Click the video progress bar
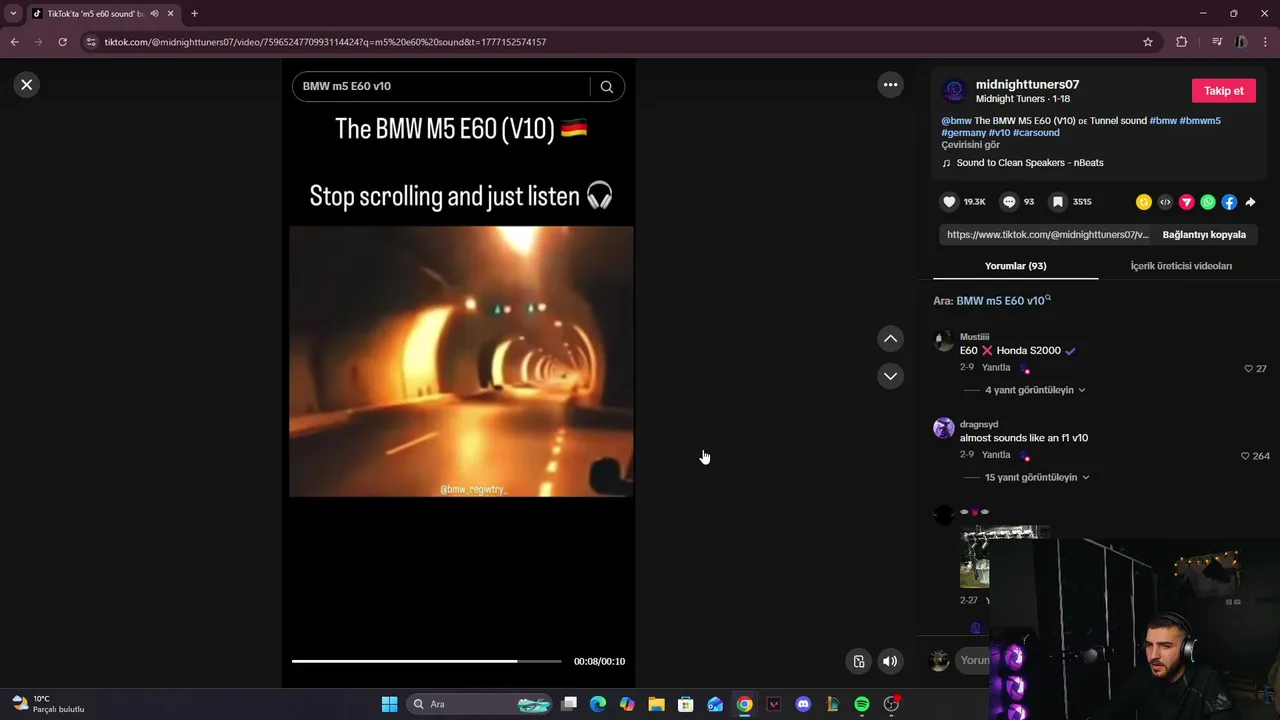The width and height of the screenshot is (1280, 720). tap(426, 661)
